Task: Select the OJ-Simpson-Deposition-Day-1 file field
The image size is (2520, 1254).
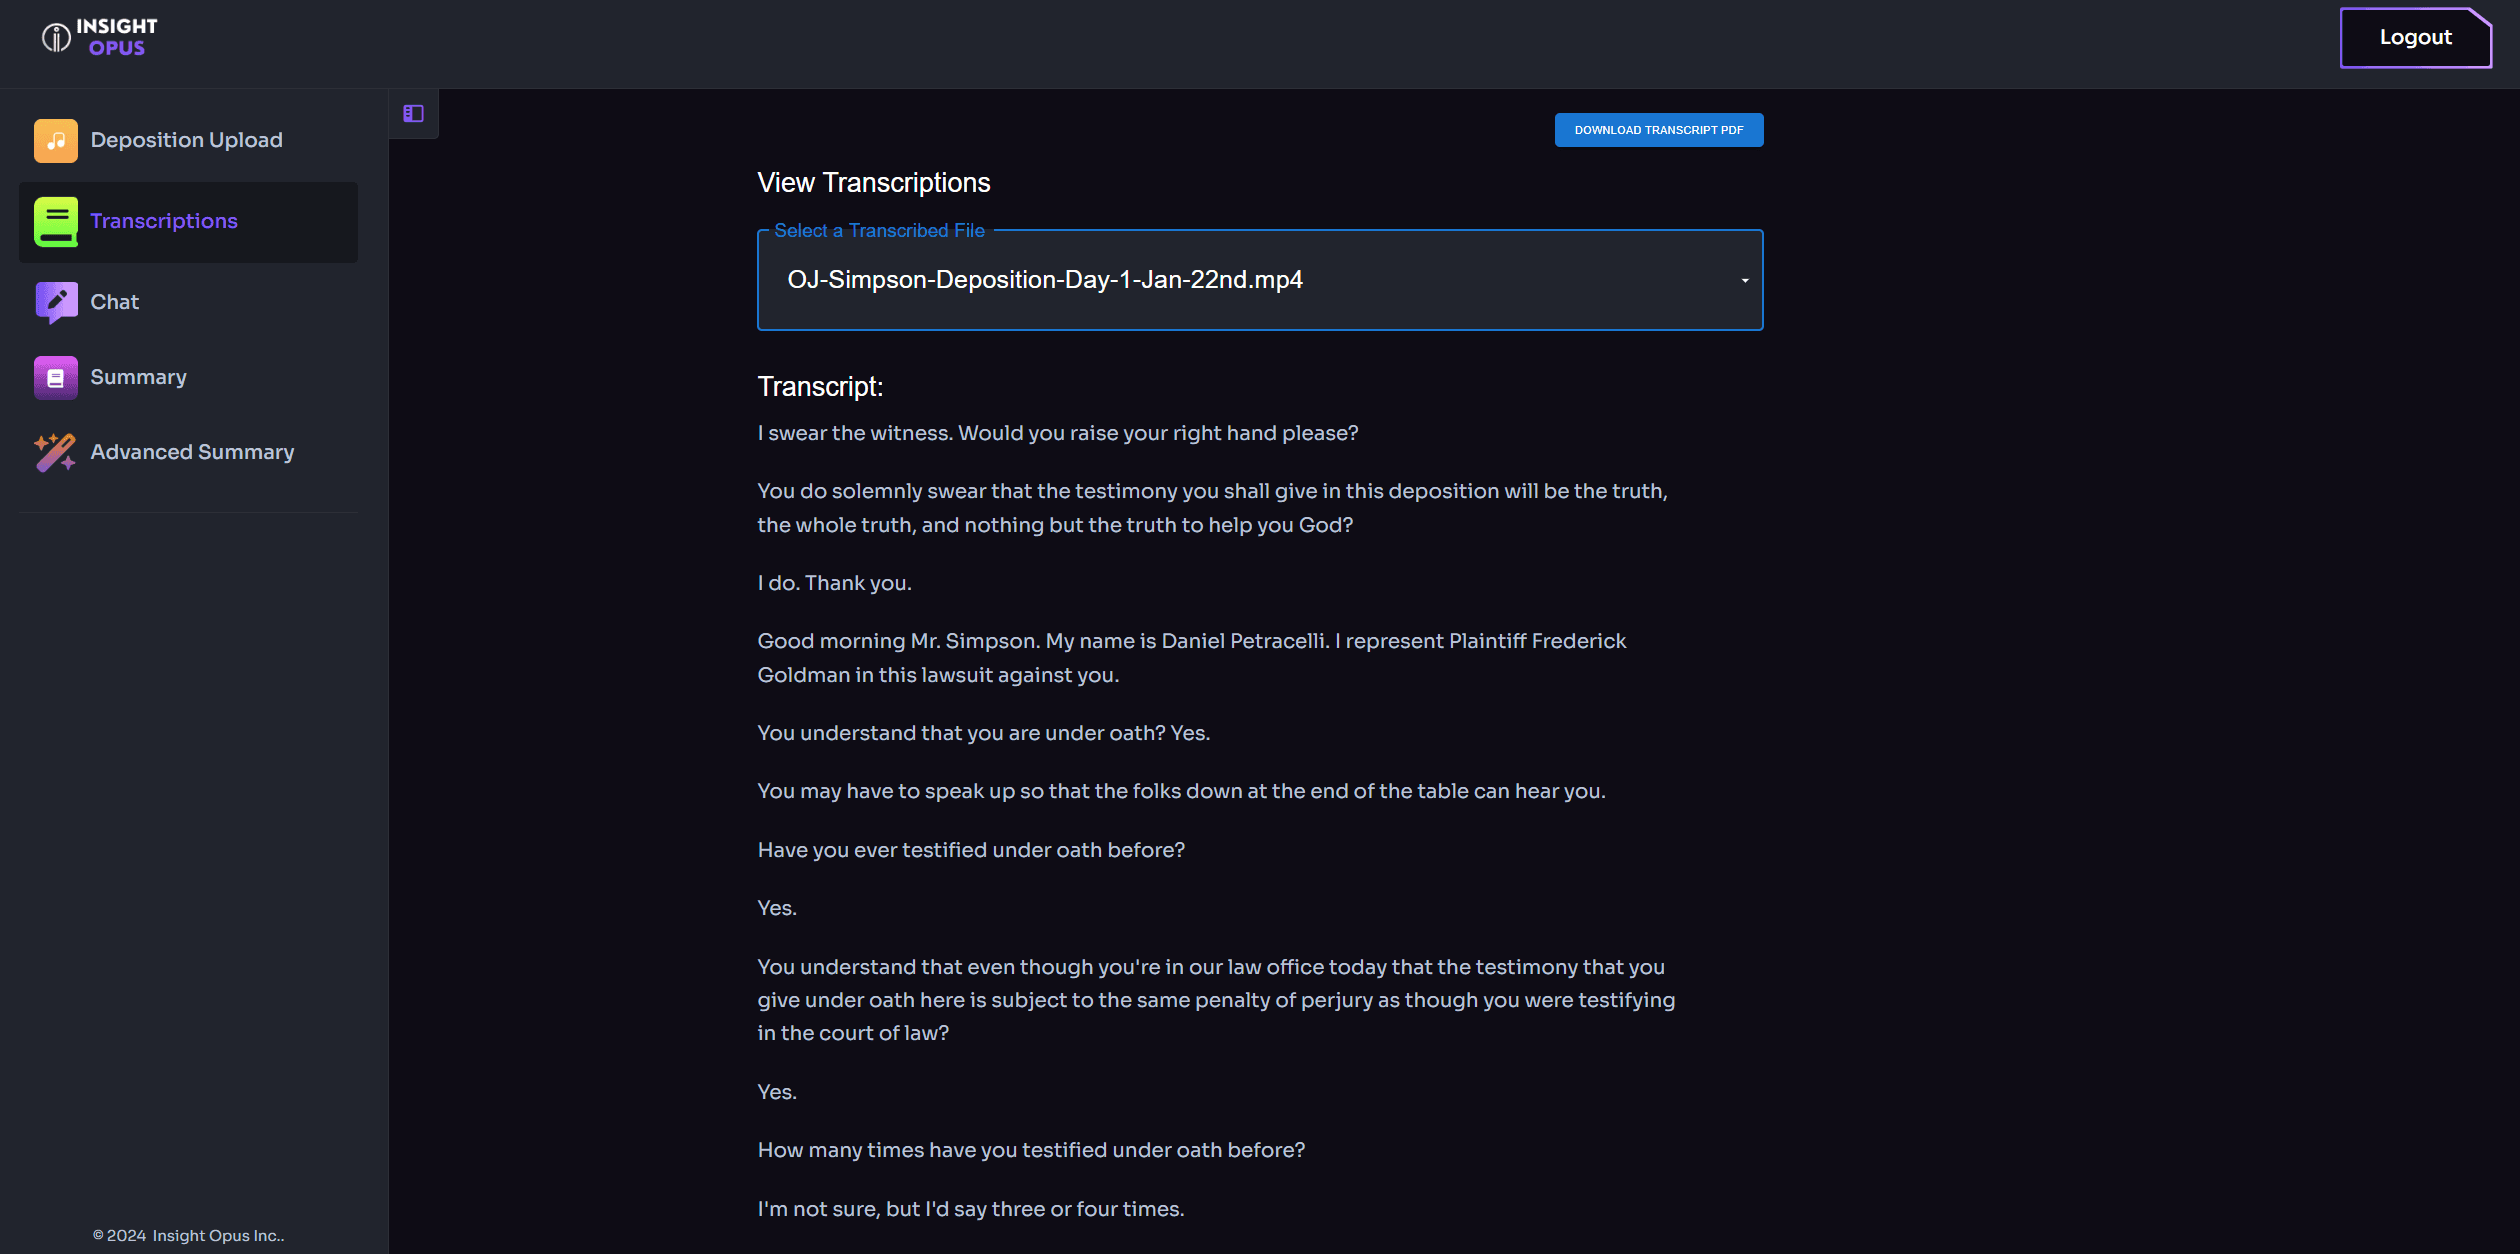Action: pyautogui.click(x=1260, y=280)
